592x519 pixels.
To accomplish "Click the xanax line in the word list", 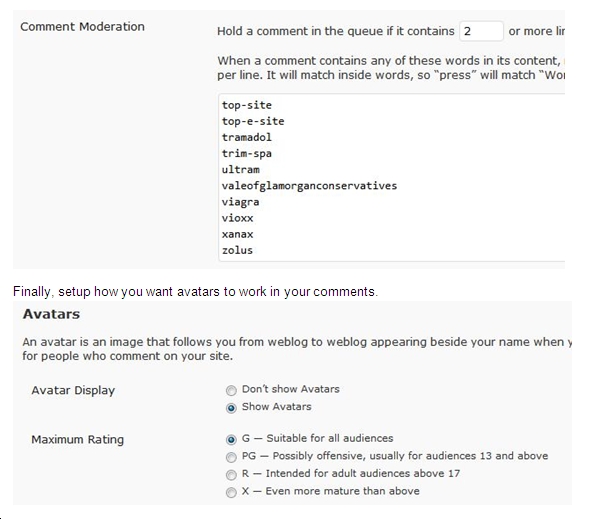I will click(237, 234).
